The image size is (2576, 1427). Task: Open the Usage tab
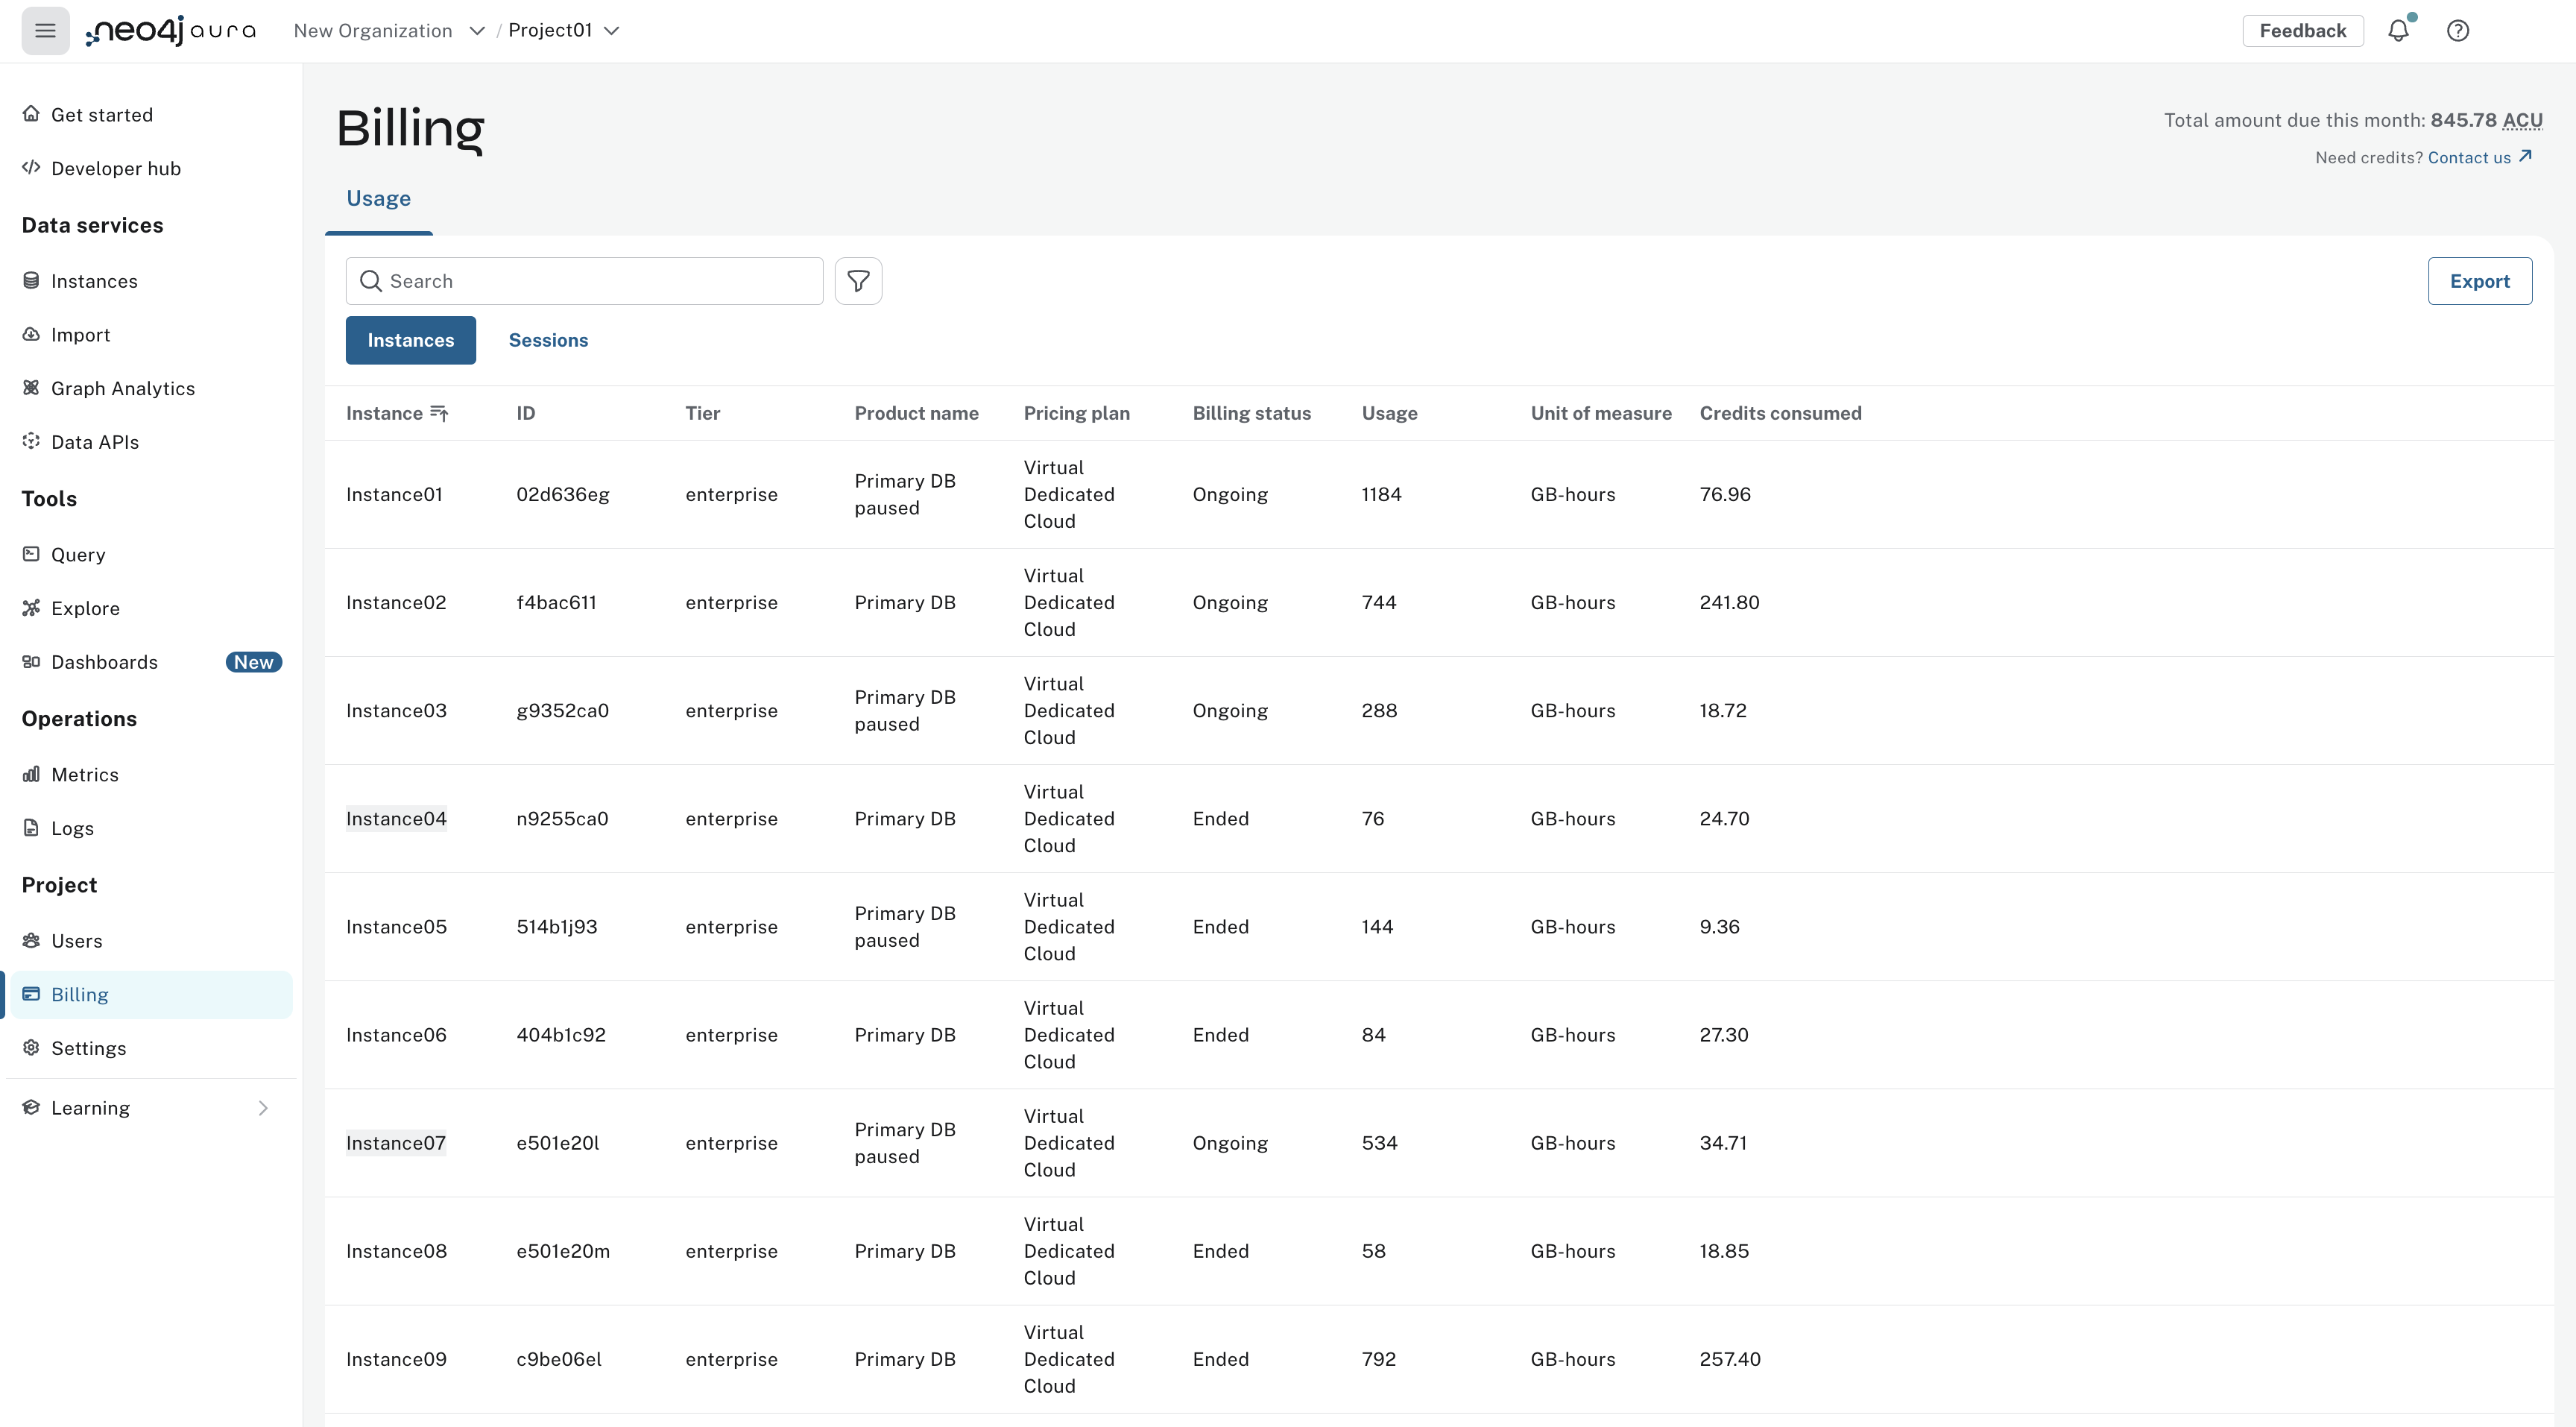click(378, 199)
